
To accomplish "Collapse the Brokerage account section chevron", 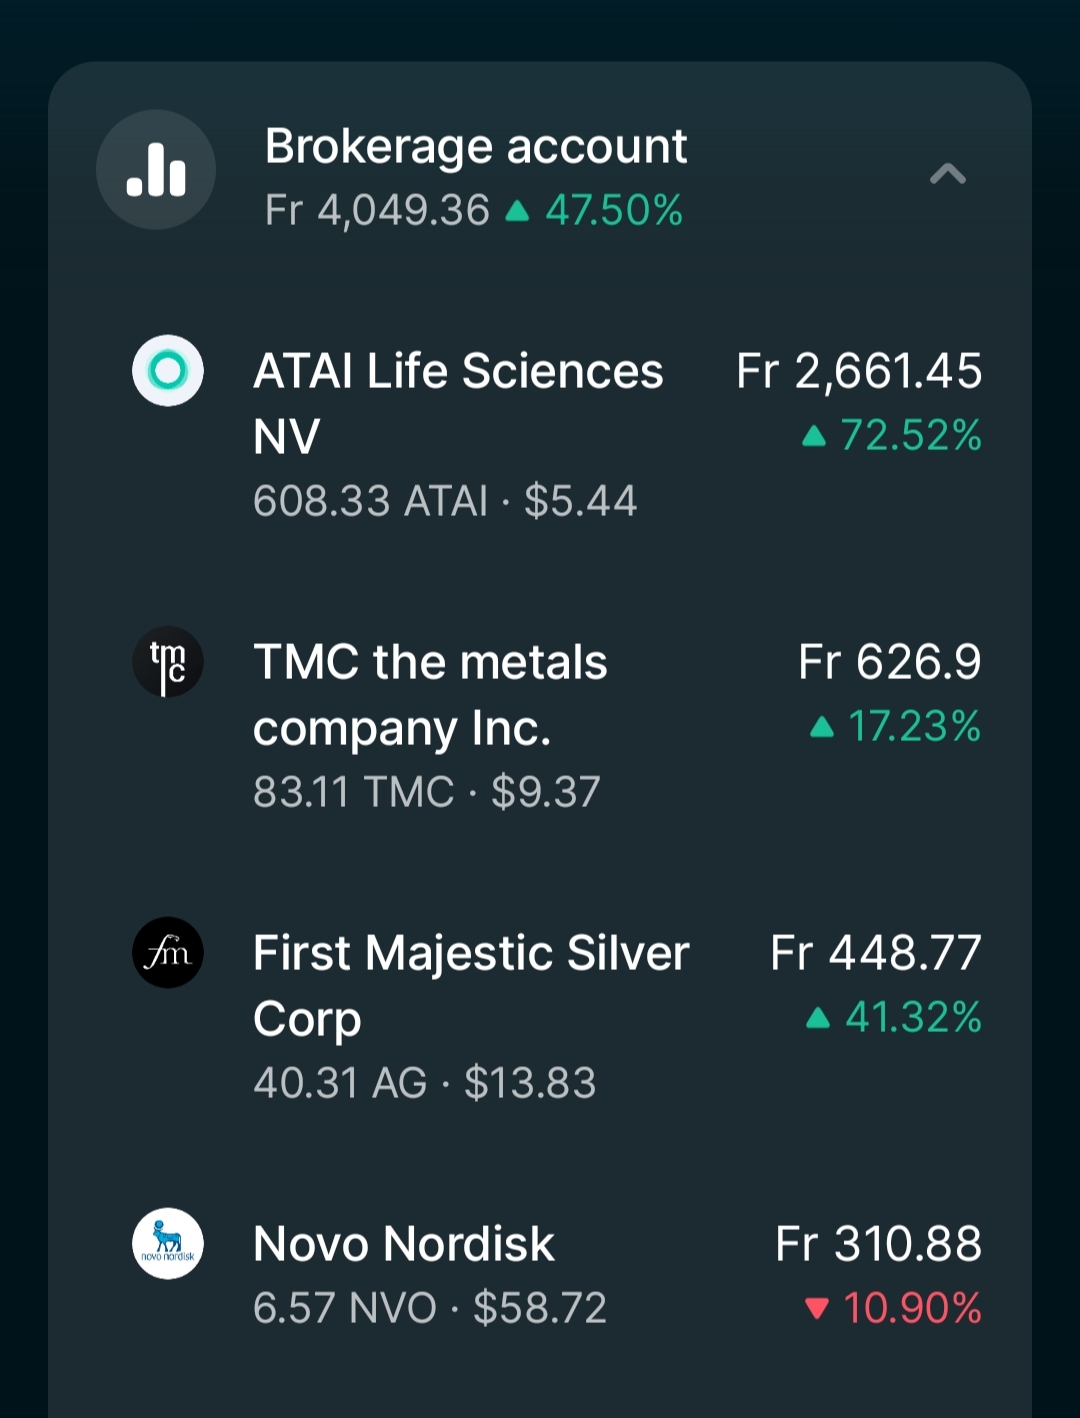I will [x=947, y=174].
